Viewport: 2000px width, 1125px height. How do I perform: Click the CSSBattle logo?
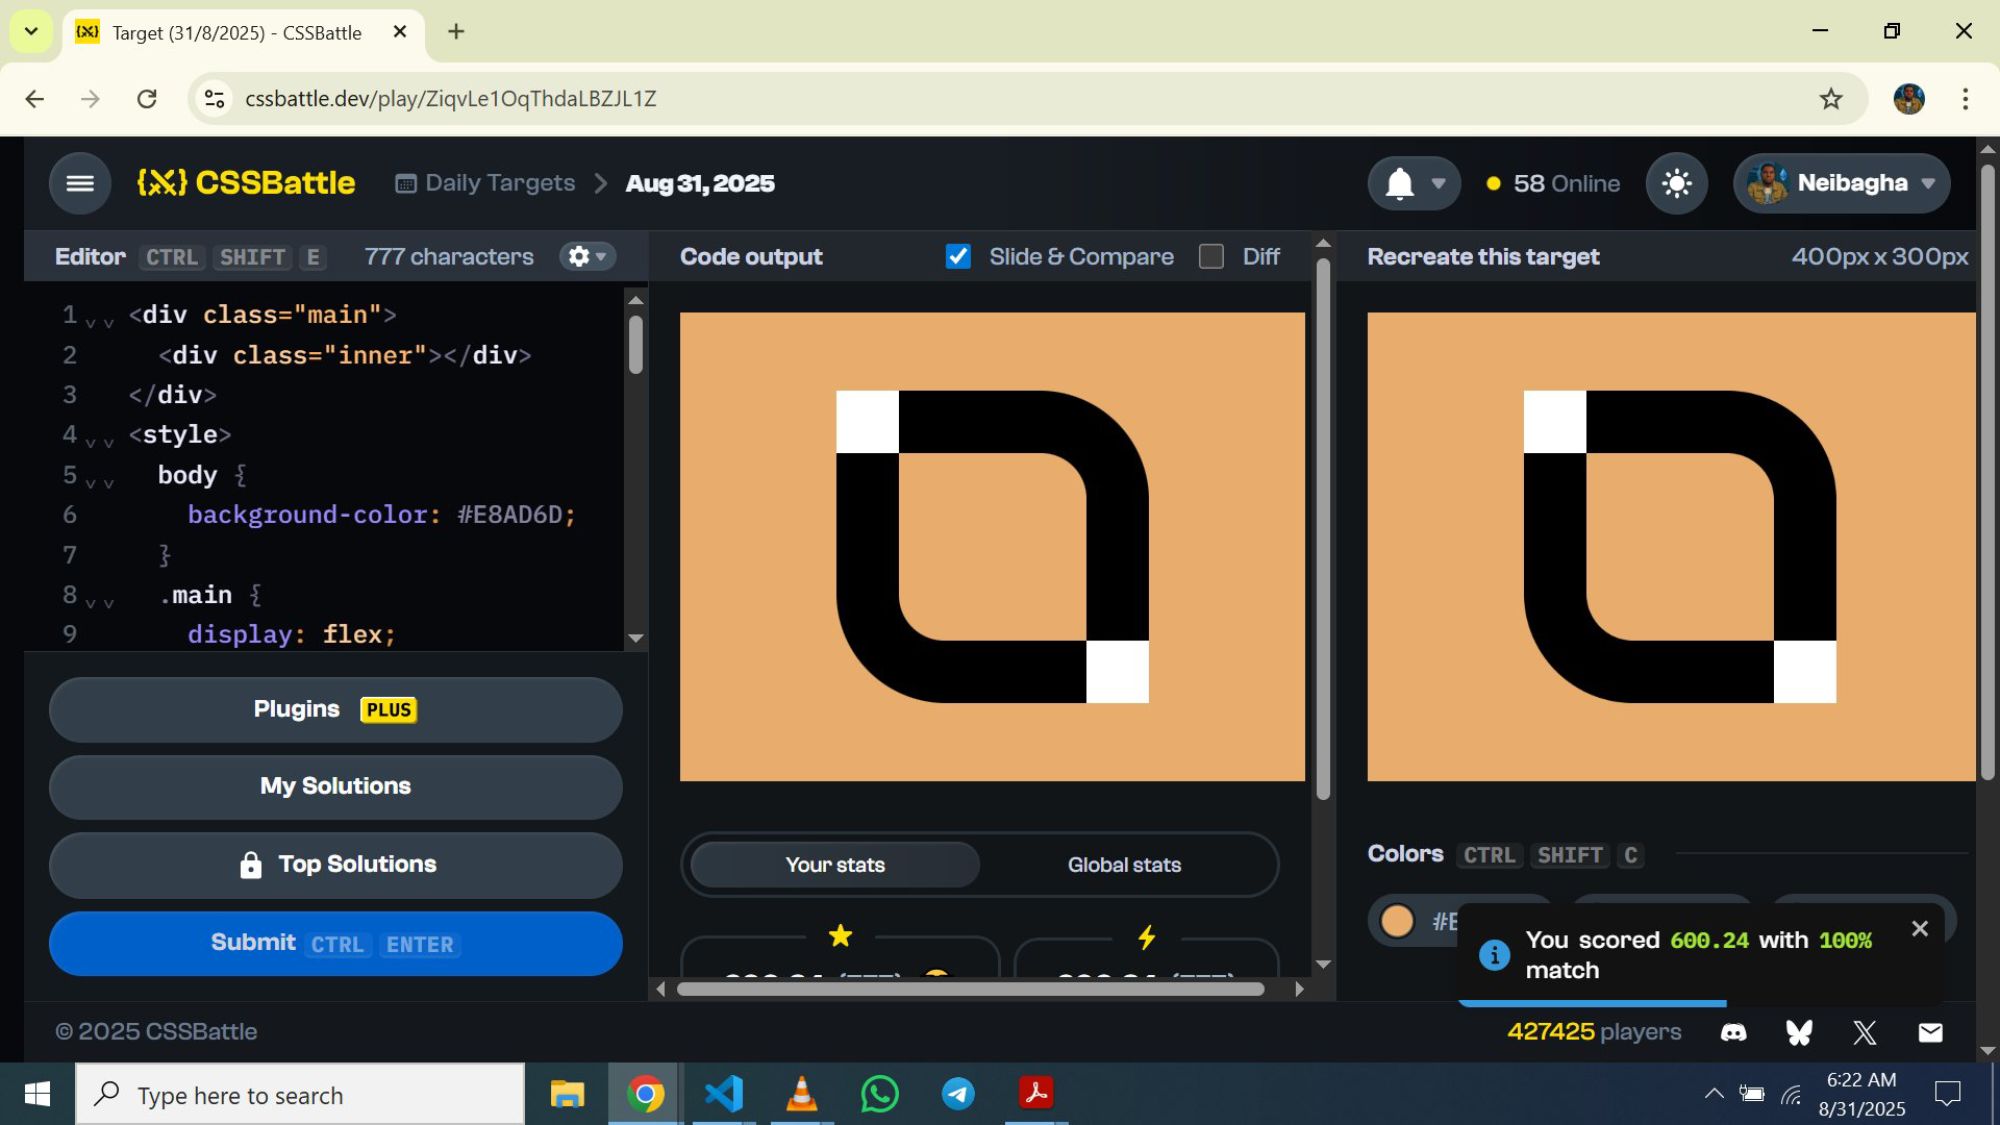[246, 183]
